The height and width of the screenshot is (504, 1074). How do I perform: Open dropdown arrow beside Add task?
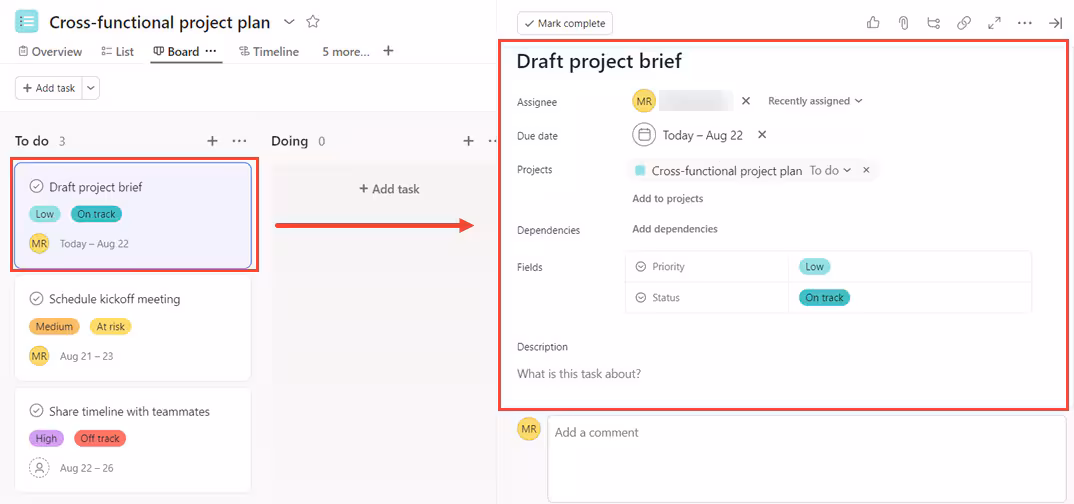(x=91, y=88)
